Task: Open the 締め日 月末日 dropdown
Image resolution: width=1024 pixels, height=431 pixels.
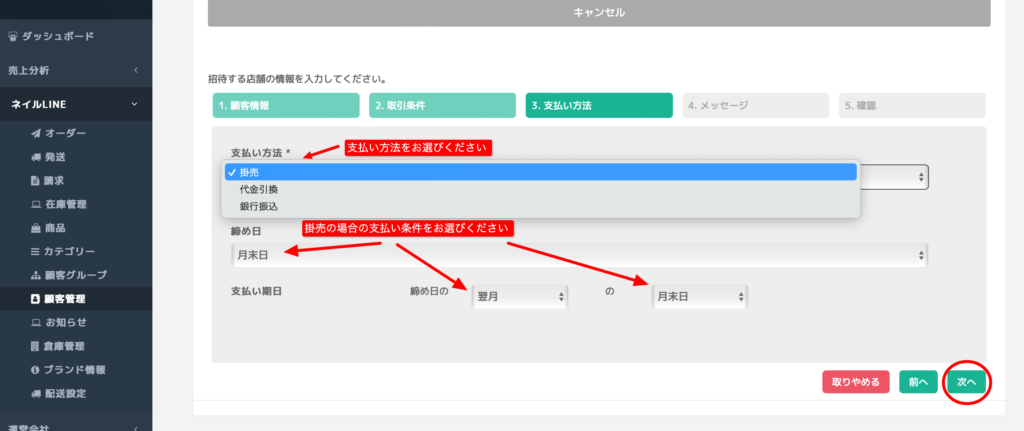Action: click(x=579, y=255)
